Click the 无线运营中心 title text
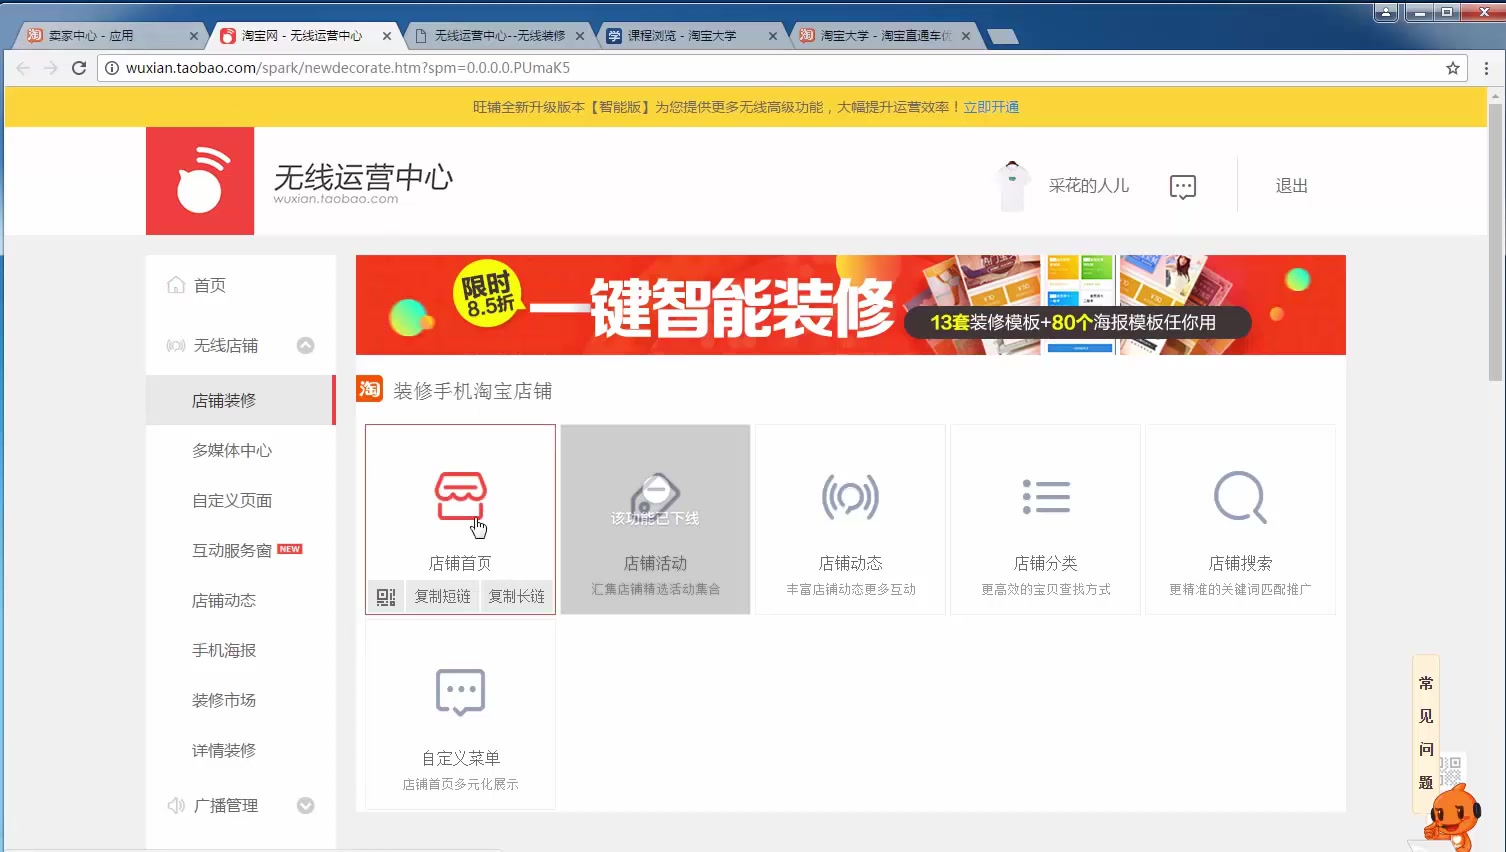 363,178
